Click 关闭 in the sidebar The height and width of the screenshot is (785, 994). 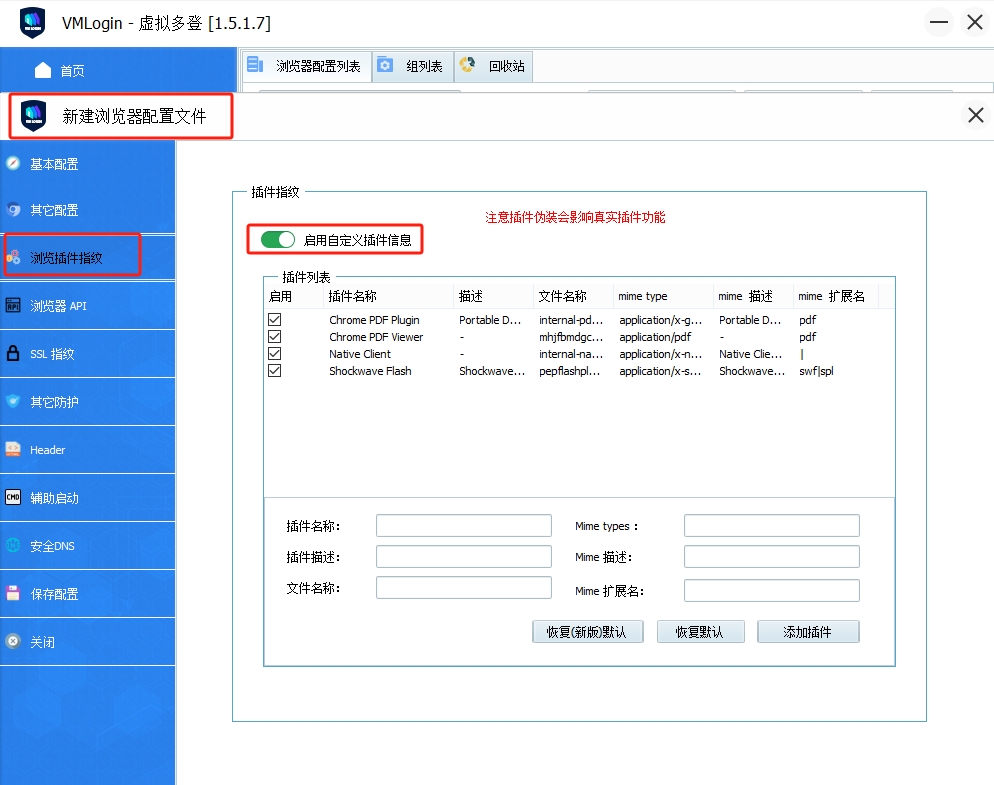(87, 642)
